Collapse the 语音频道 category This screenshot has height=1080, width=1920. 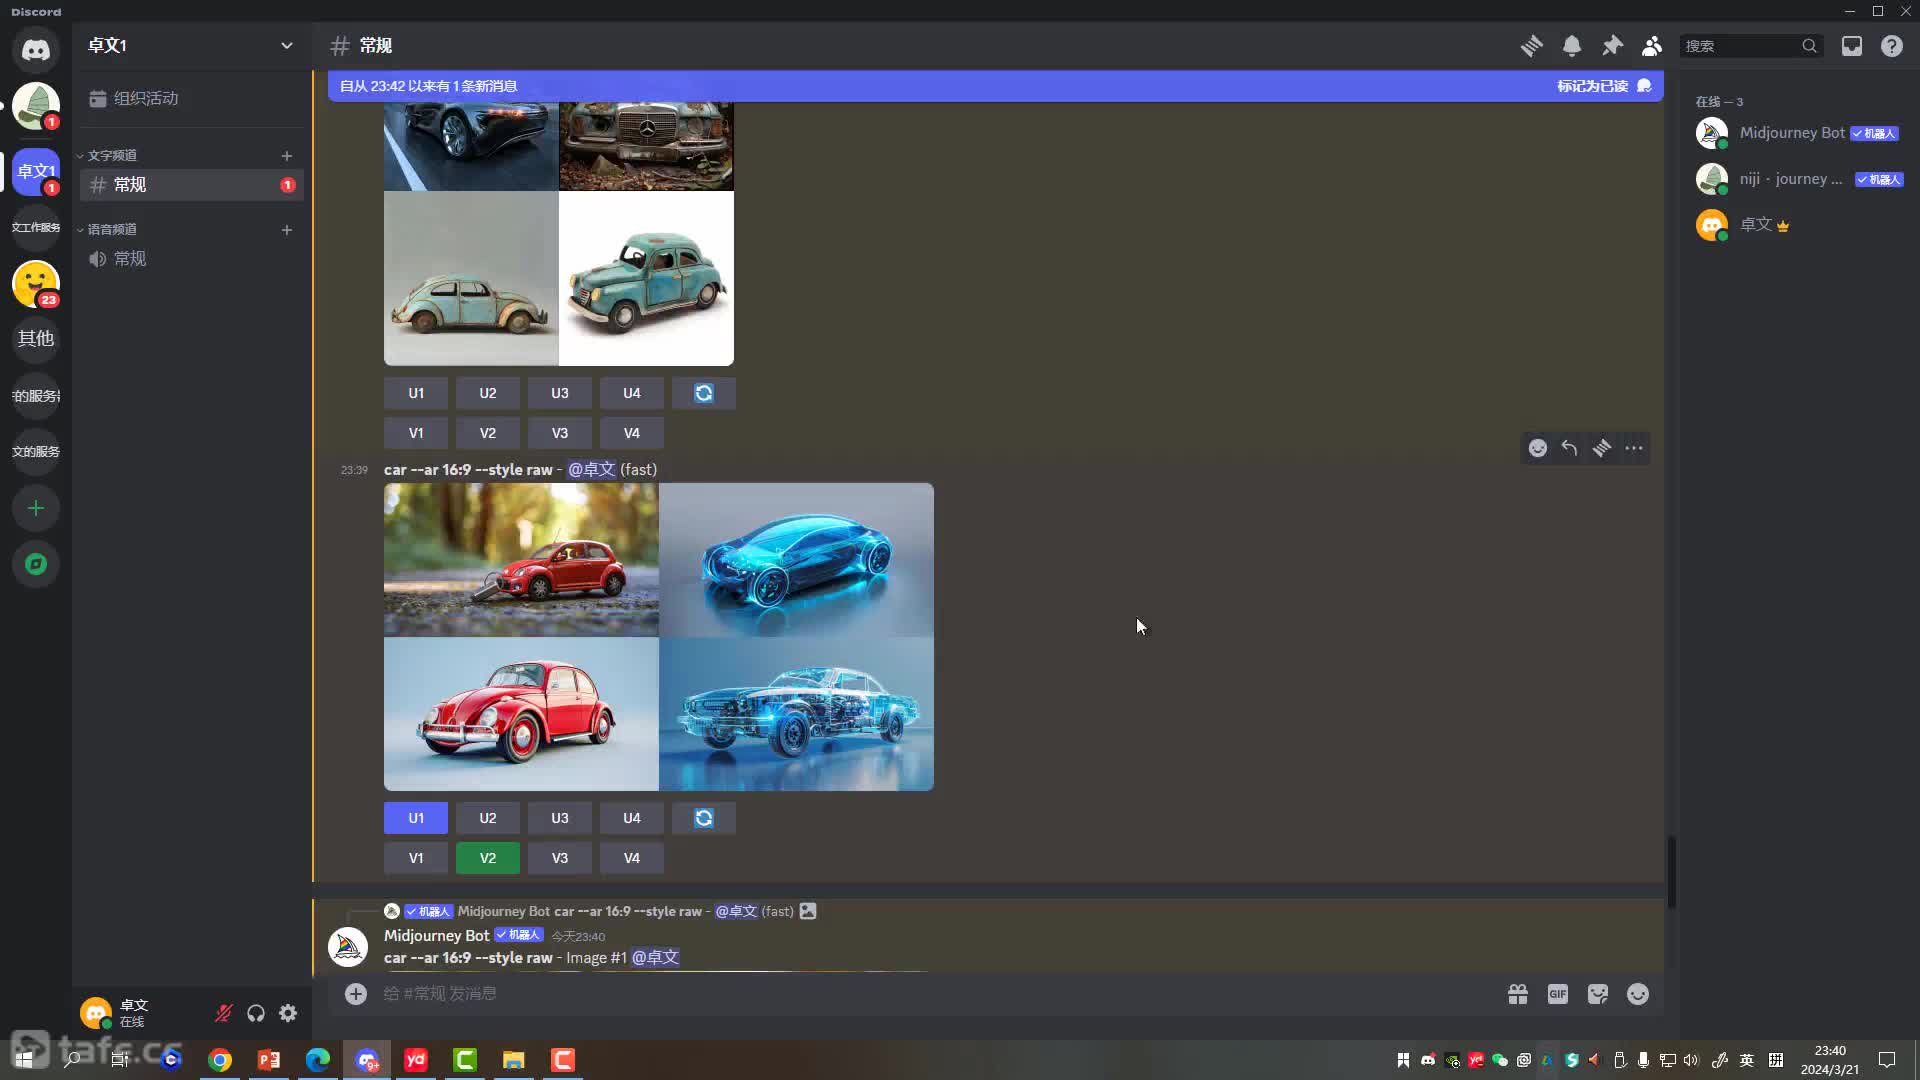[110, 230]
